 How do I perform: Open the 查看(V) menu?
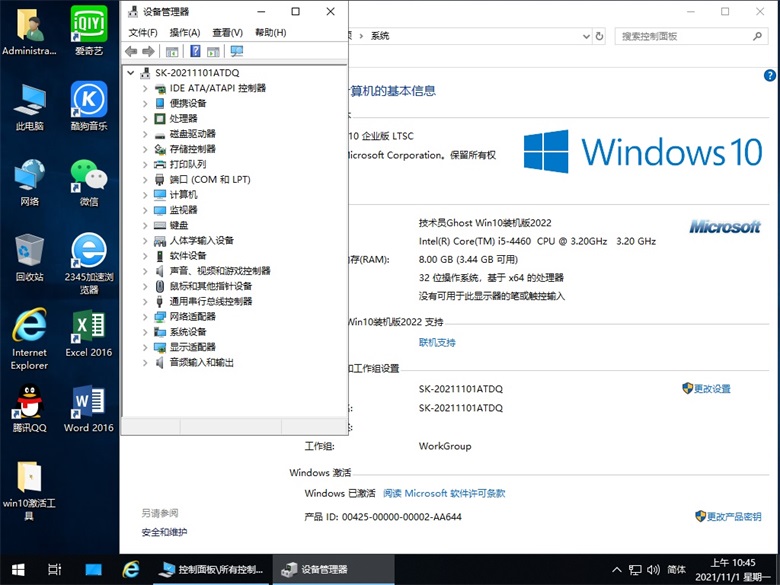[227, 33]
